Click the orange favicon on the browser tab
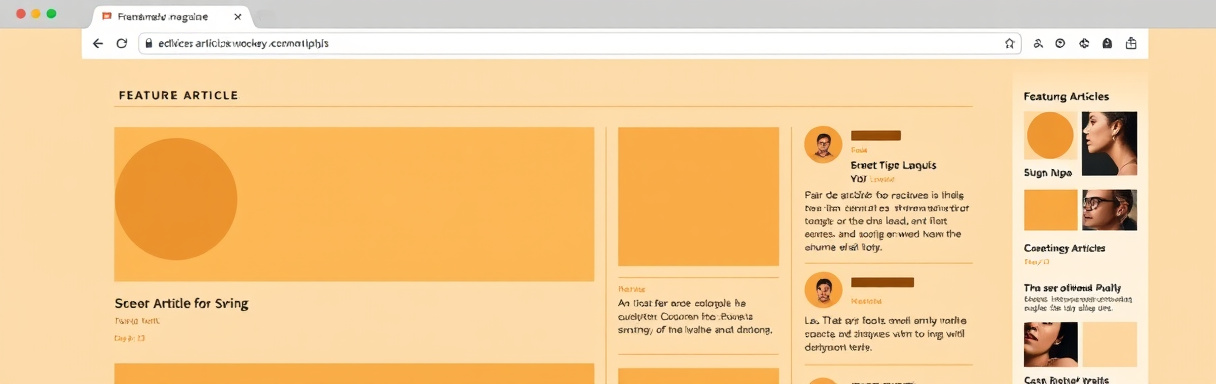This screenshot has width=1216, height=384. tap(107, 17)
